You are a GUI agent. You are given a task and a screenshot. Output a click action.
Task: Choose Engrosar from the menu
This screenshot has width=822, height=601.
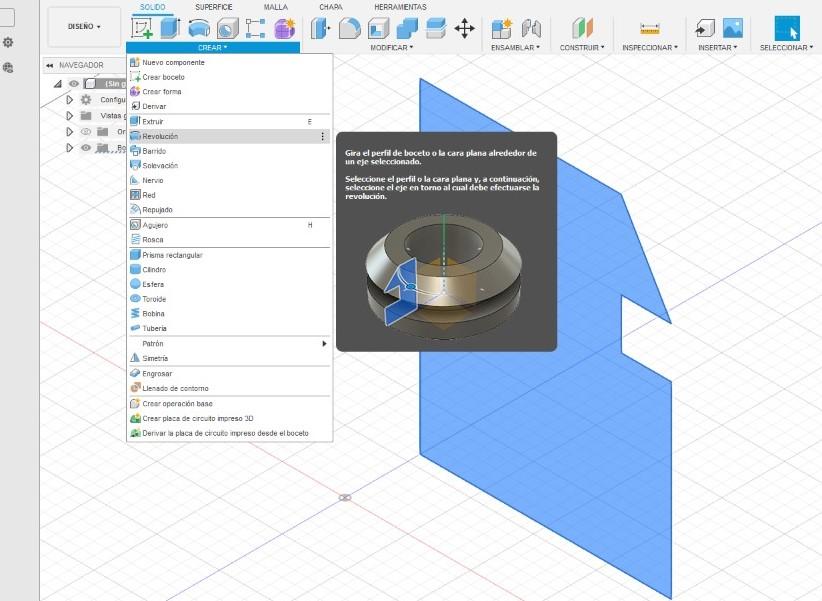coord(230,373)
